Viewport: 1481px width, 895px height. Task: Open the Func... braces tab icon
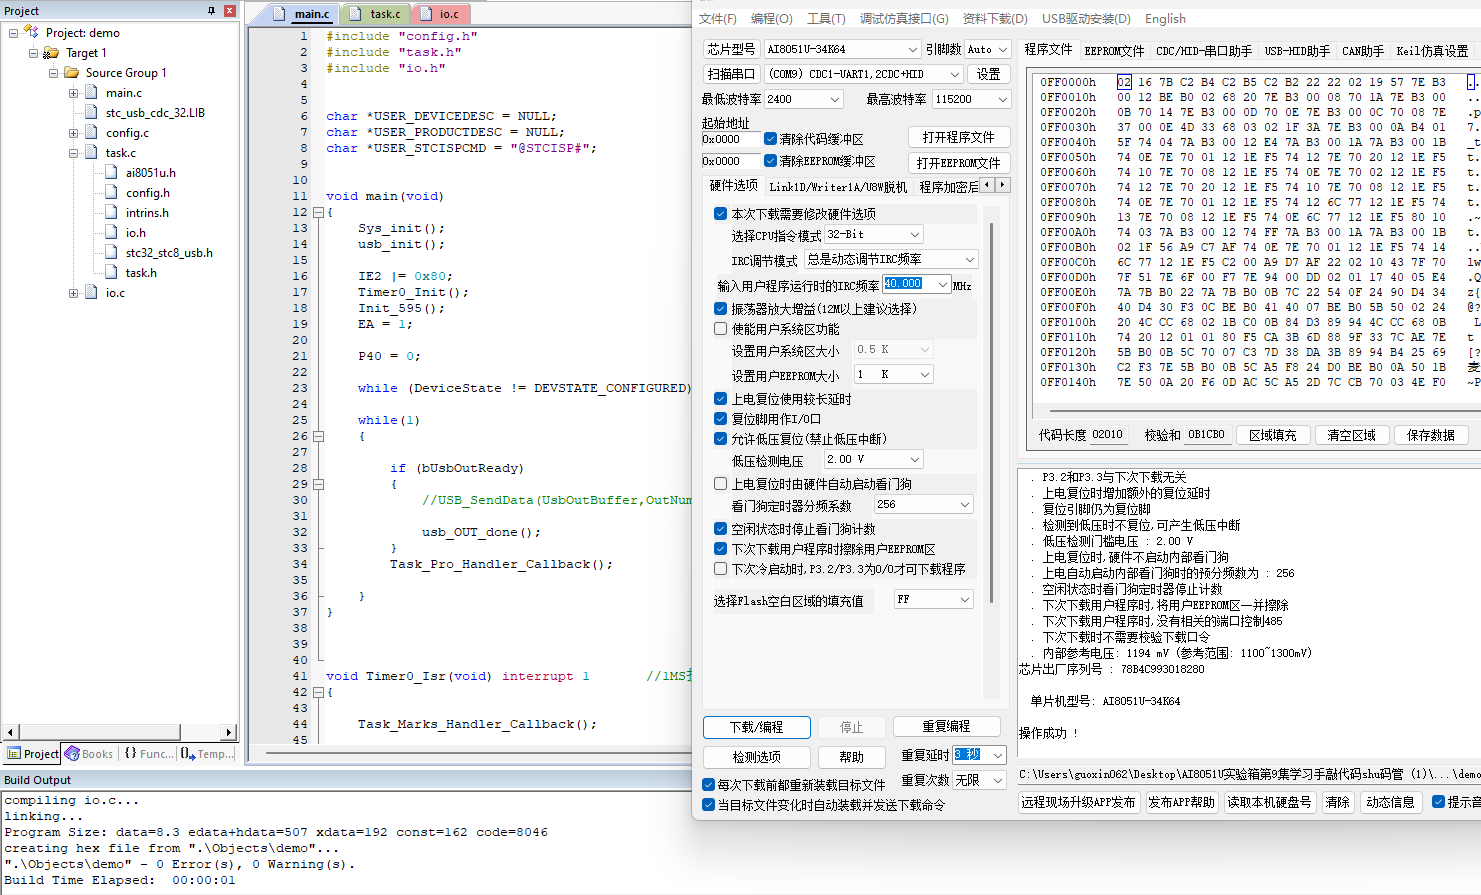tap(130, 754)
